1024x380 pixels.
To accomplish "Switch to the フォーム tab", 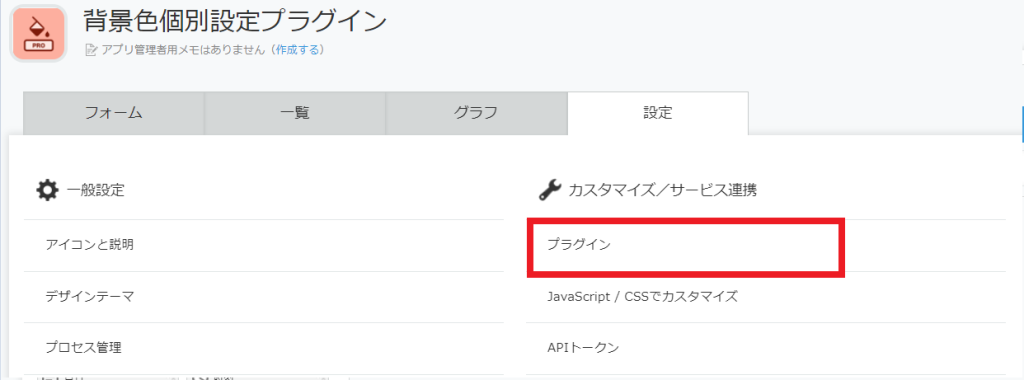I will click(114, 113).
